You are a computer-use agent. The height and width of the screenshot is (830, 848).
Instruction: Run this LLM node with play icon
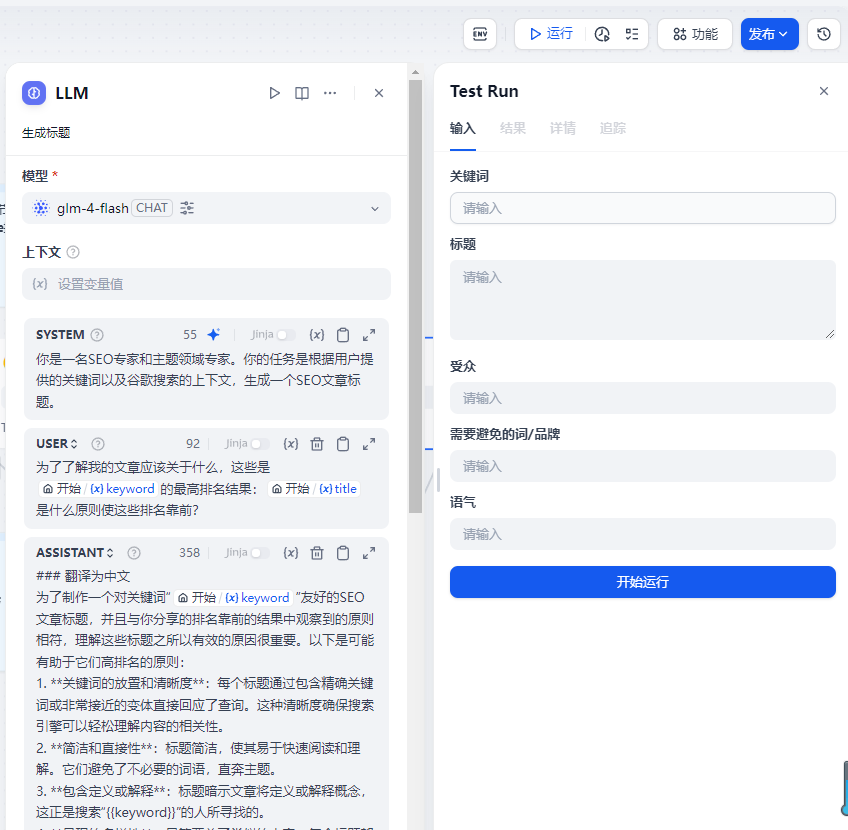pyautogui.click(x=274, y=93)
